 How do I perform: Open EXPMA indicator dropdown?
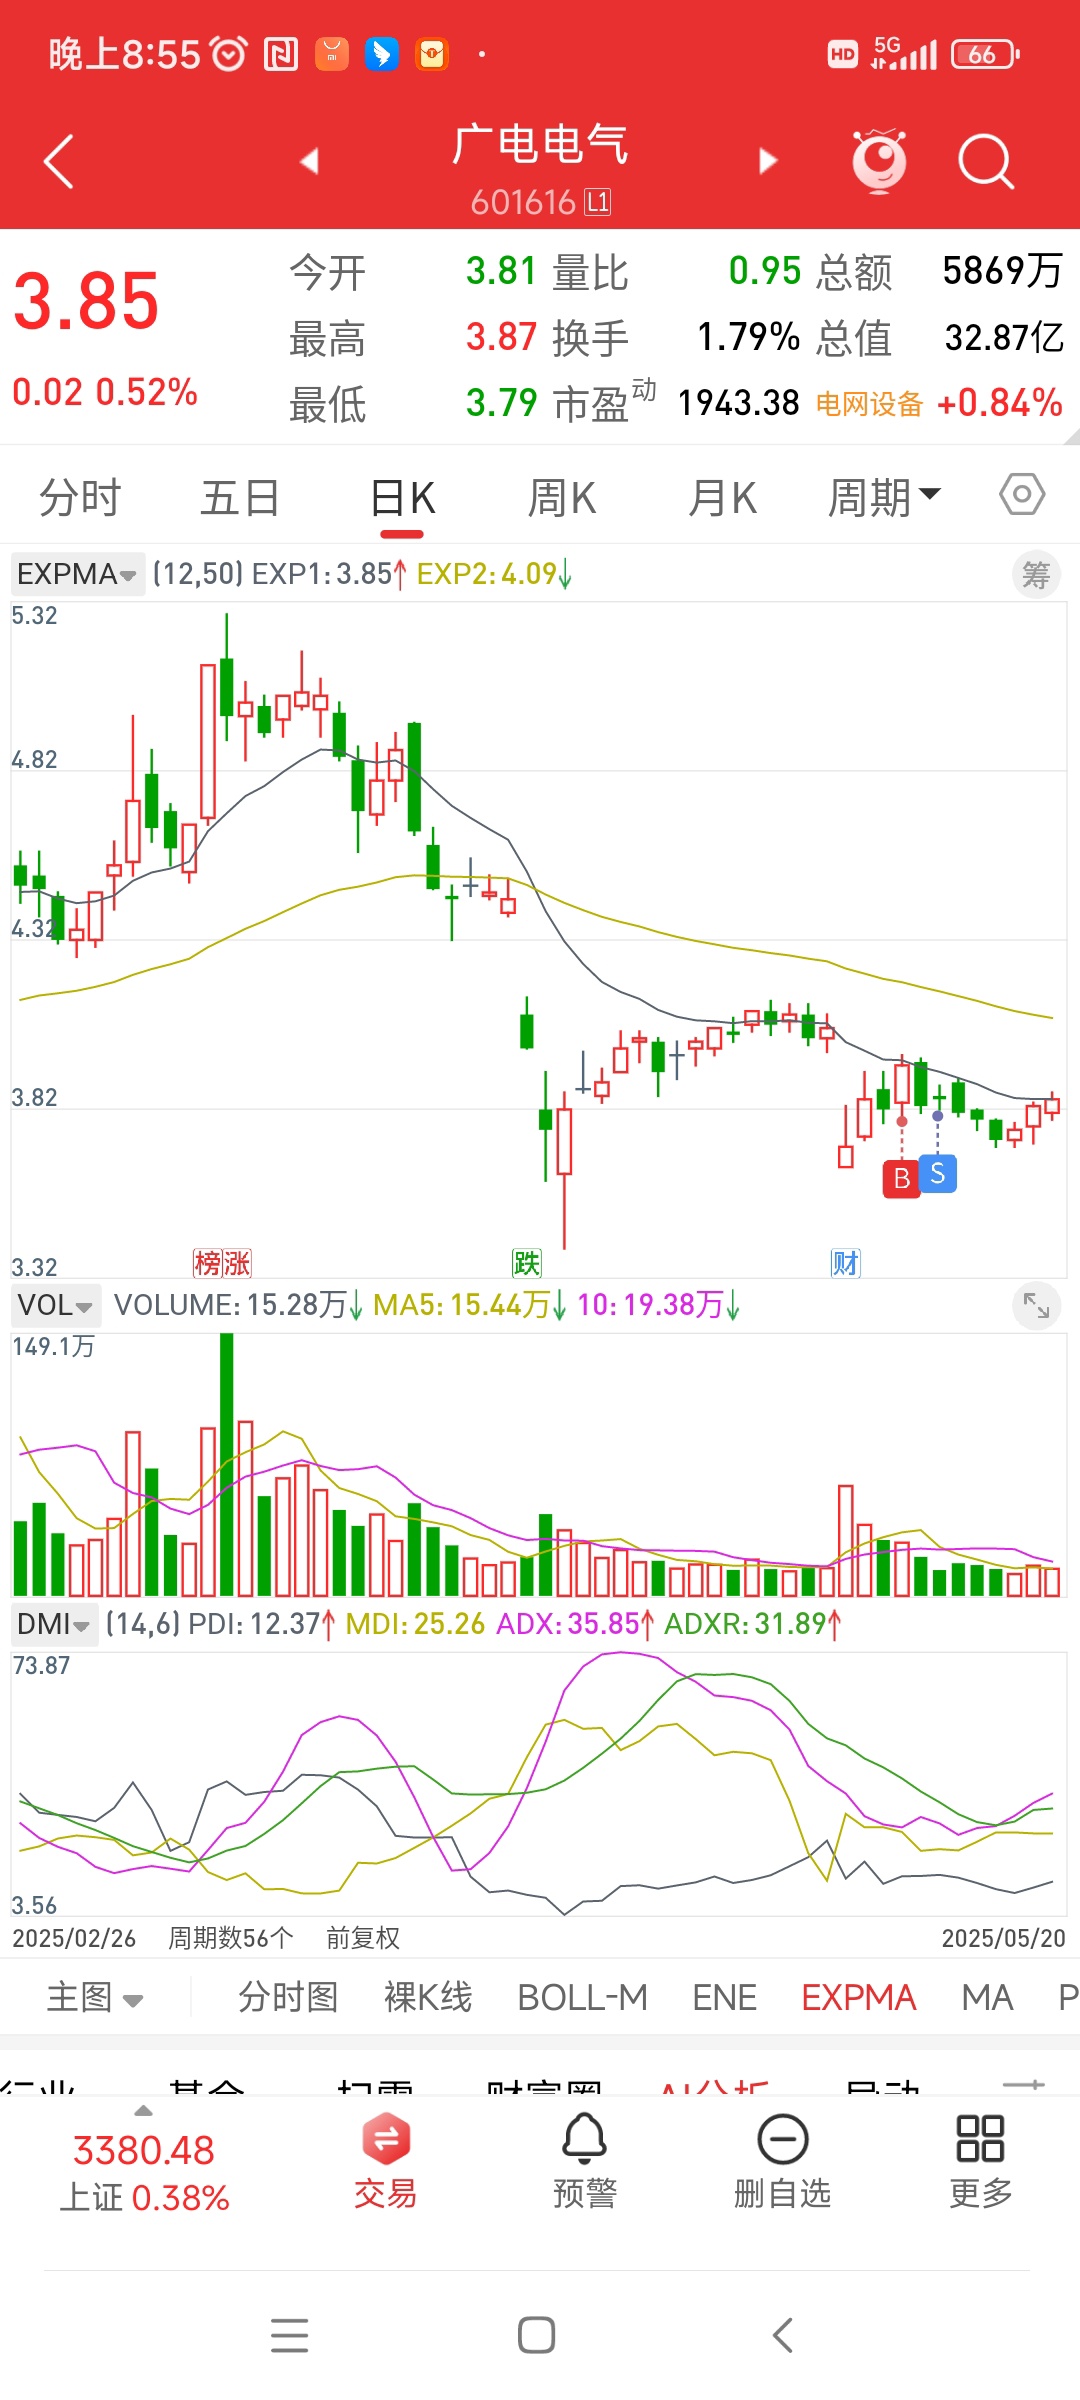(x=77, y=574)
